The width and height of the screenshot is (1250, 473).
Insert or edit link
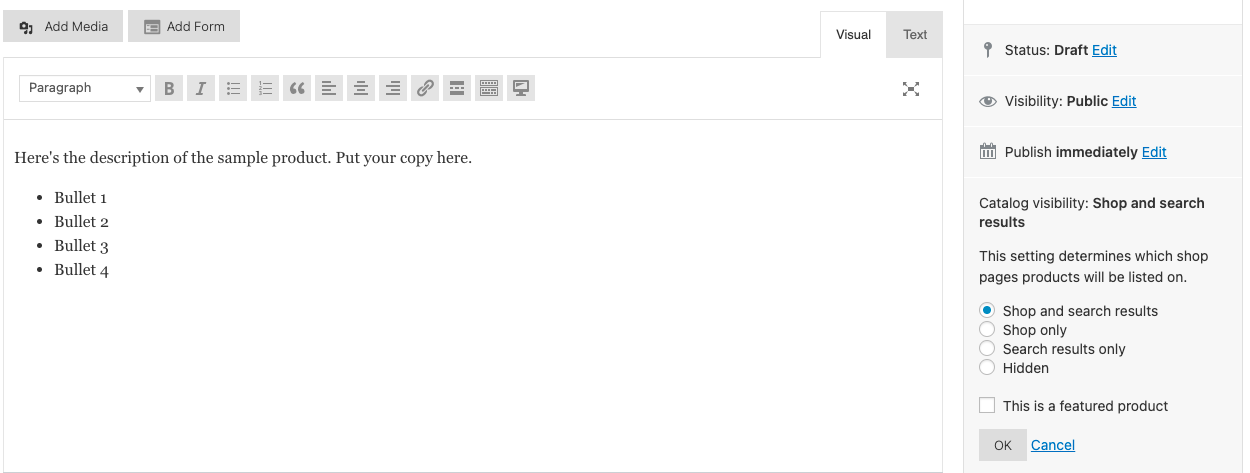425,88
